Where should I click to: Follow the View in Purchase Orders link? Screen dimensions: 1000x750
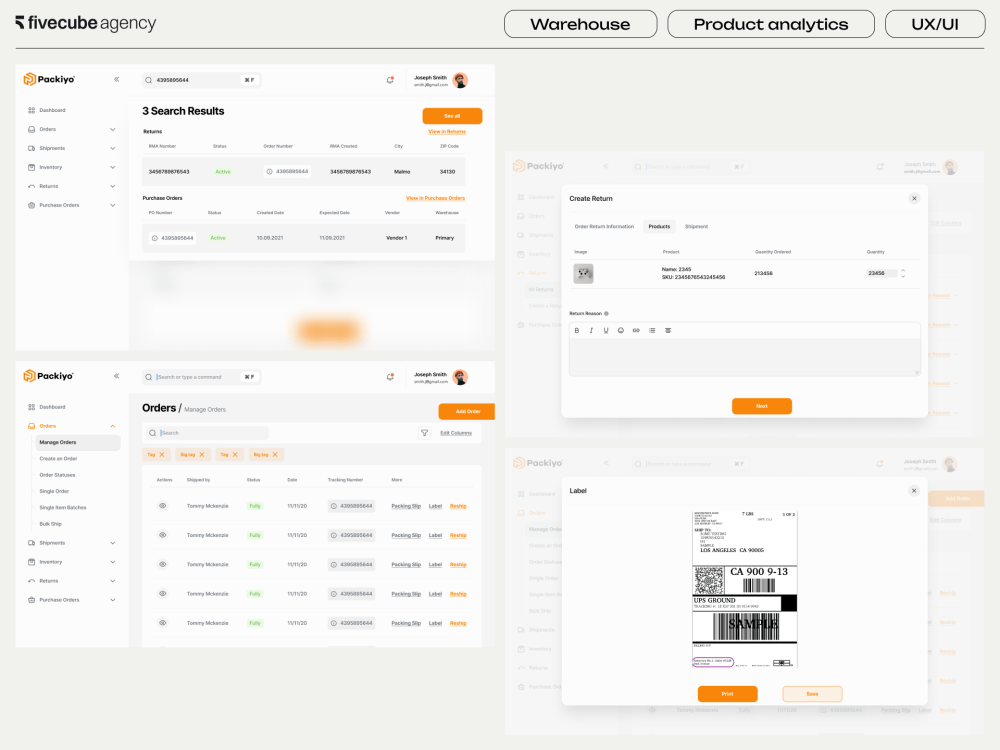[x=436, y=198]
